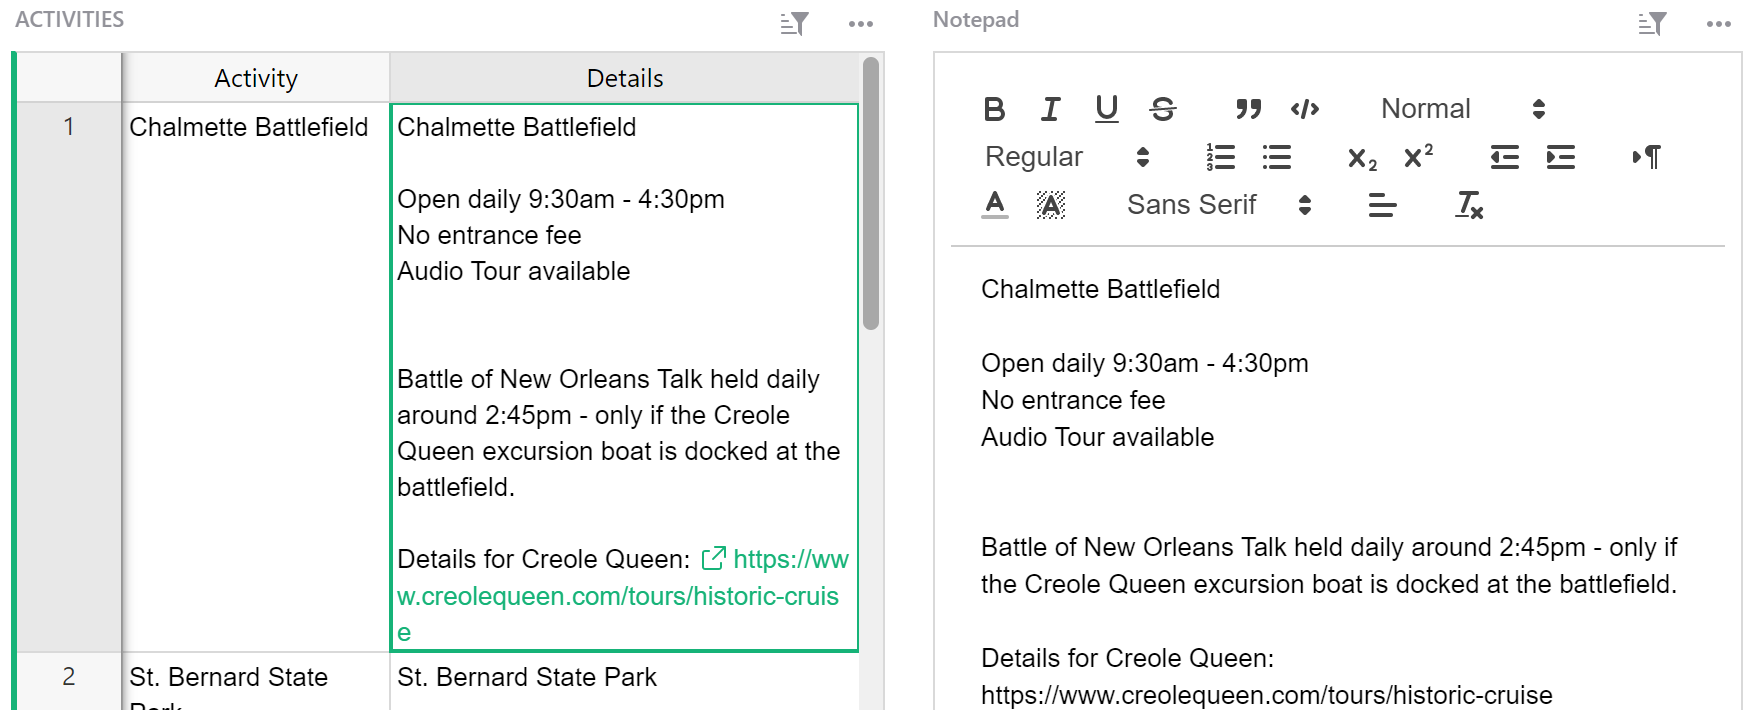Image resolution: width=1747 pixels, height=710 pixels.
Task: Clear text formatting
Action: coord(1468,205)
